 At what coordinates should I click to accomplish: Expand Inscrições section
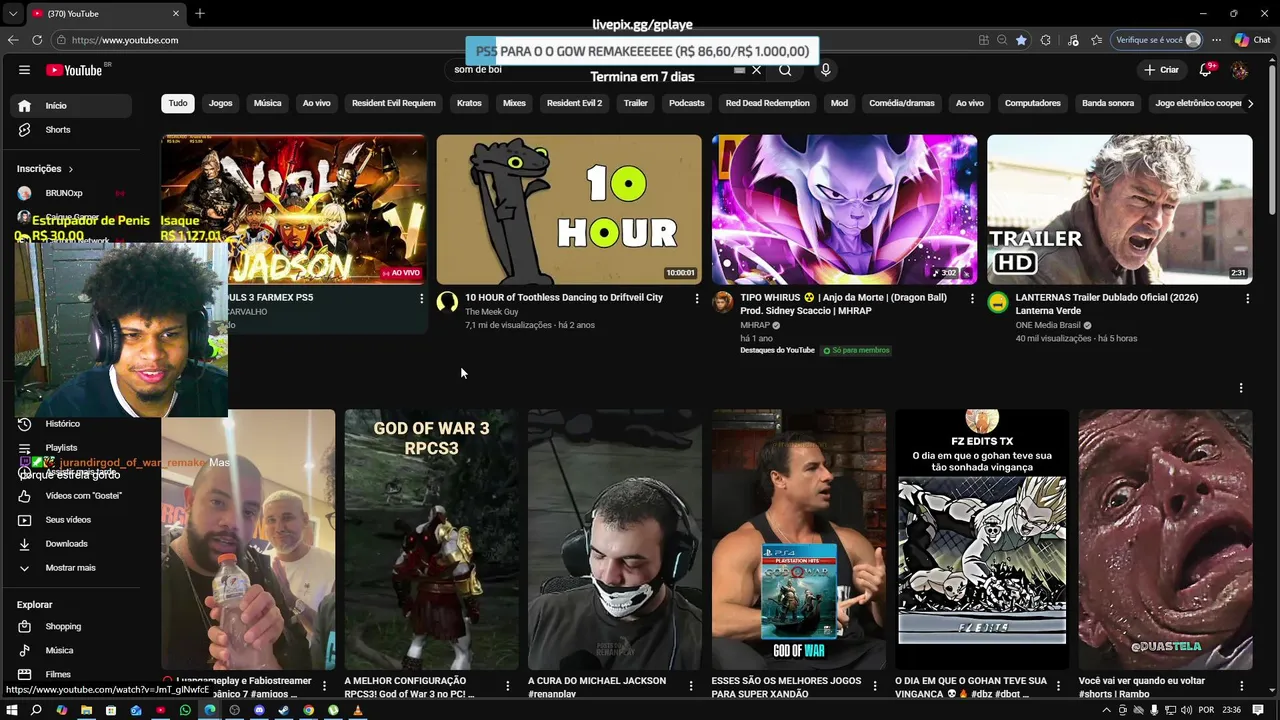[x=45, y=169]
